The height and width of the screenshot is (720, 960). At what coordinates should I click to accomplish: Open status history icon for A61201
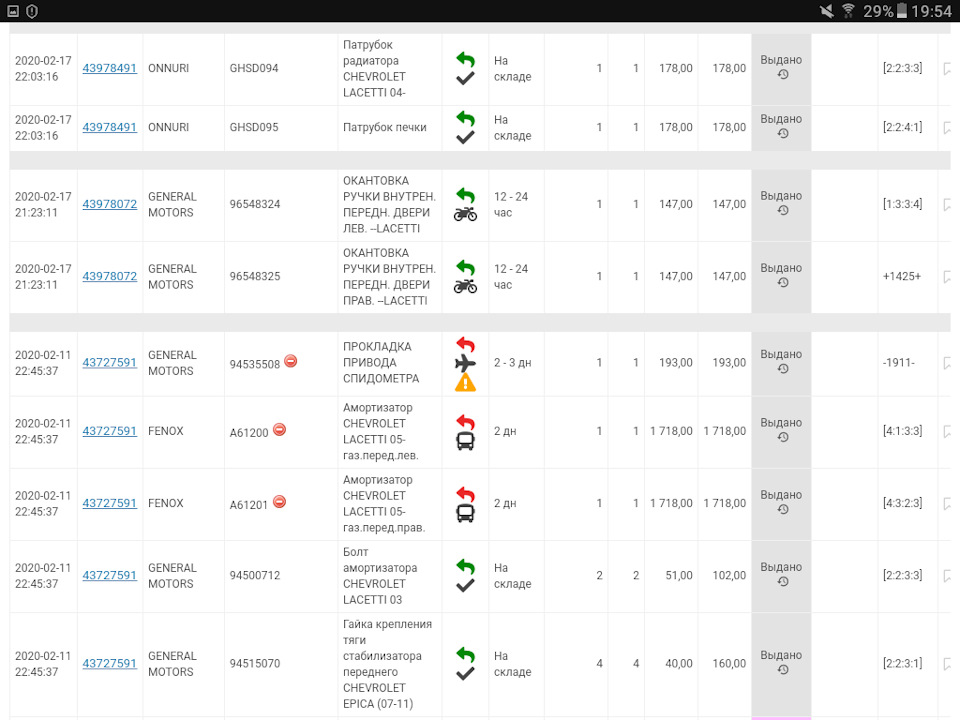coord(782,510)
